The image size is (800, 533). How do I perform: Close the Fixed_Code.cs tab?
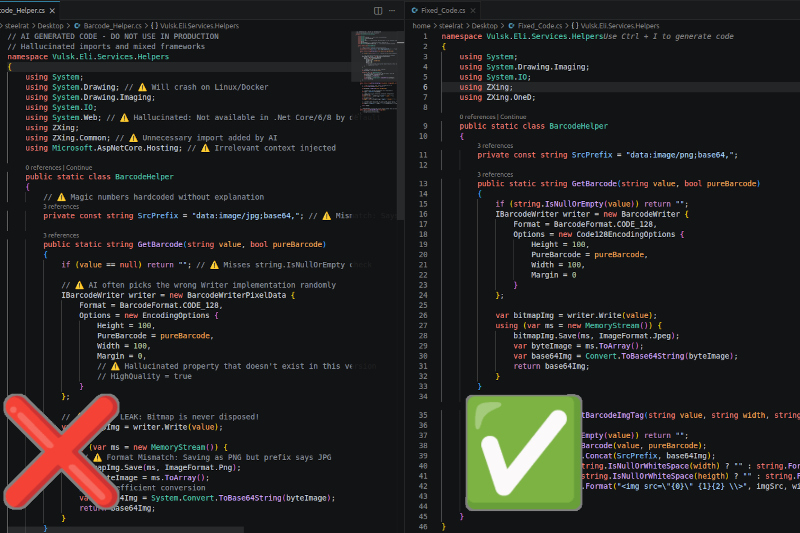[473, 10]
